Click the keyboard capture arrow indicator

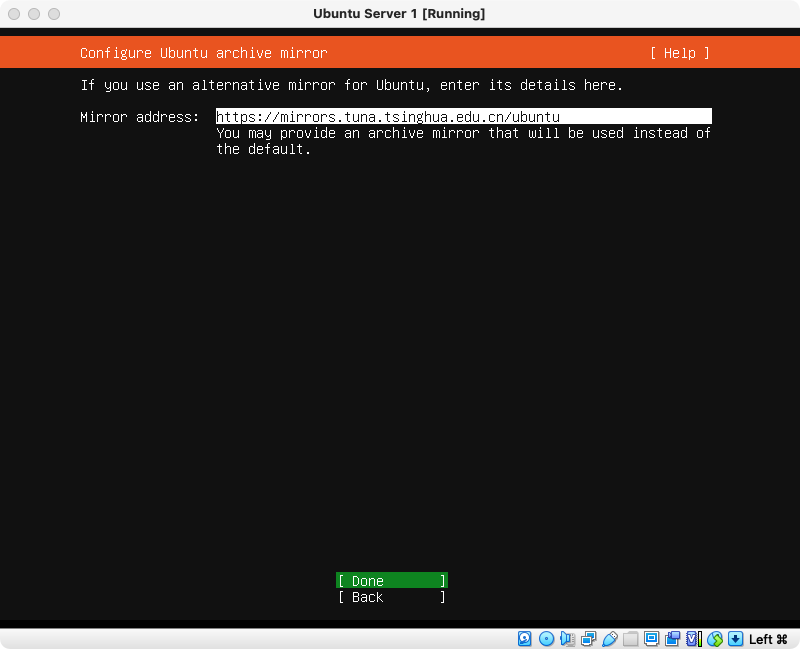click(x=735, y=639)
